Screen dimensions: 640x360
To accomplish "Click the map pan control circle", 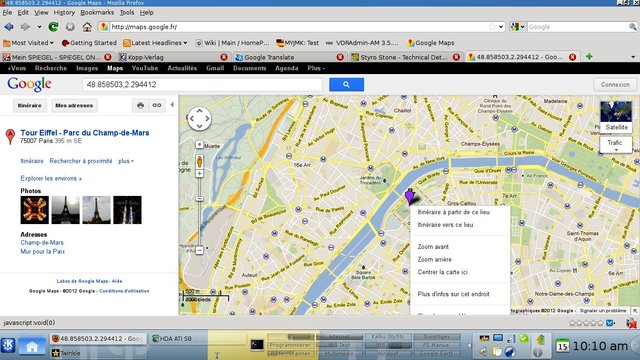I will coord(199,119).
